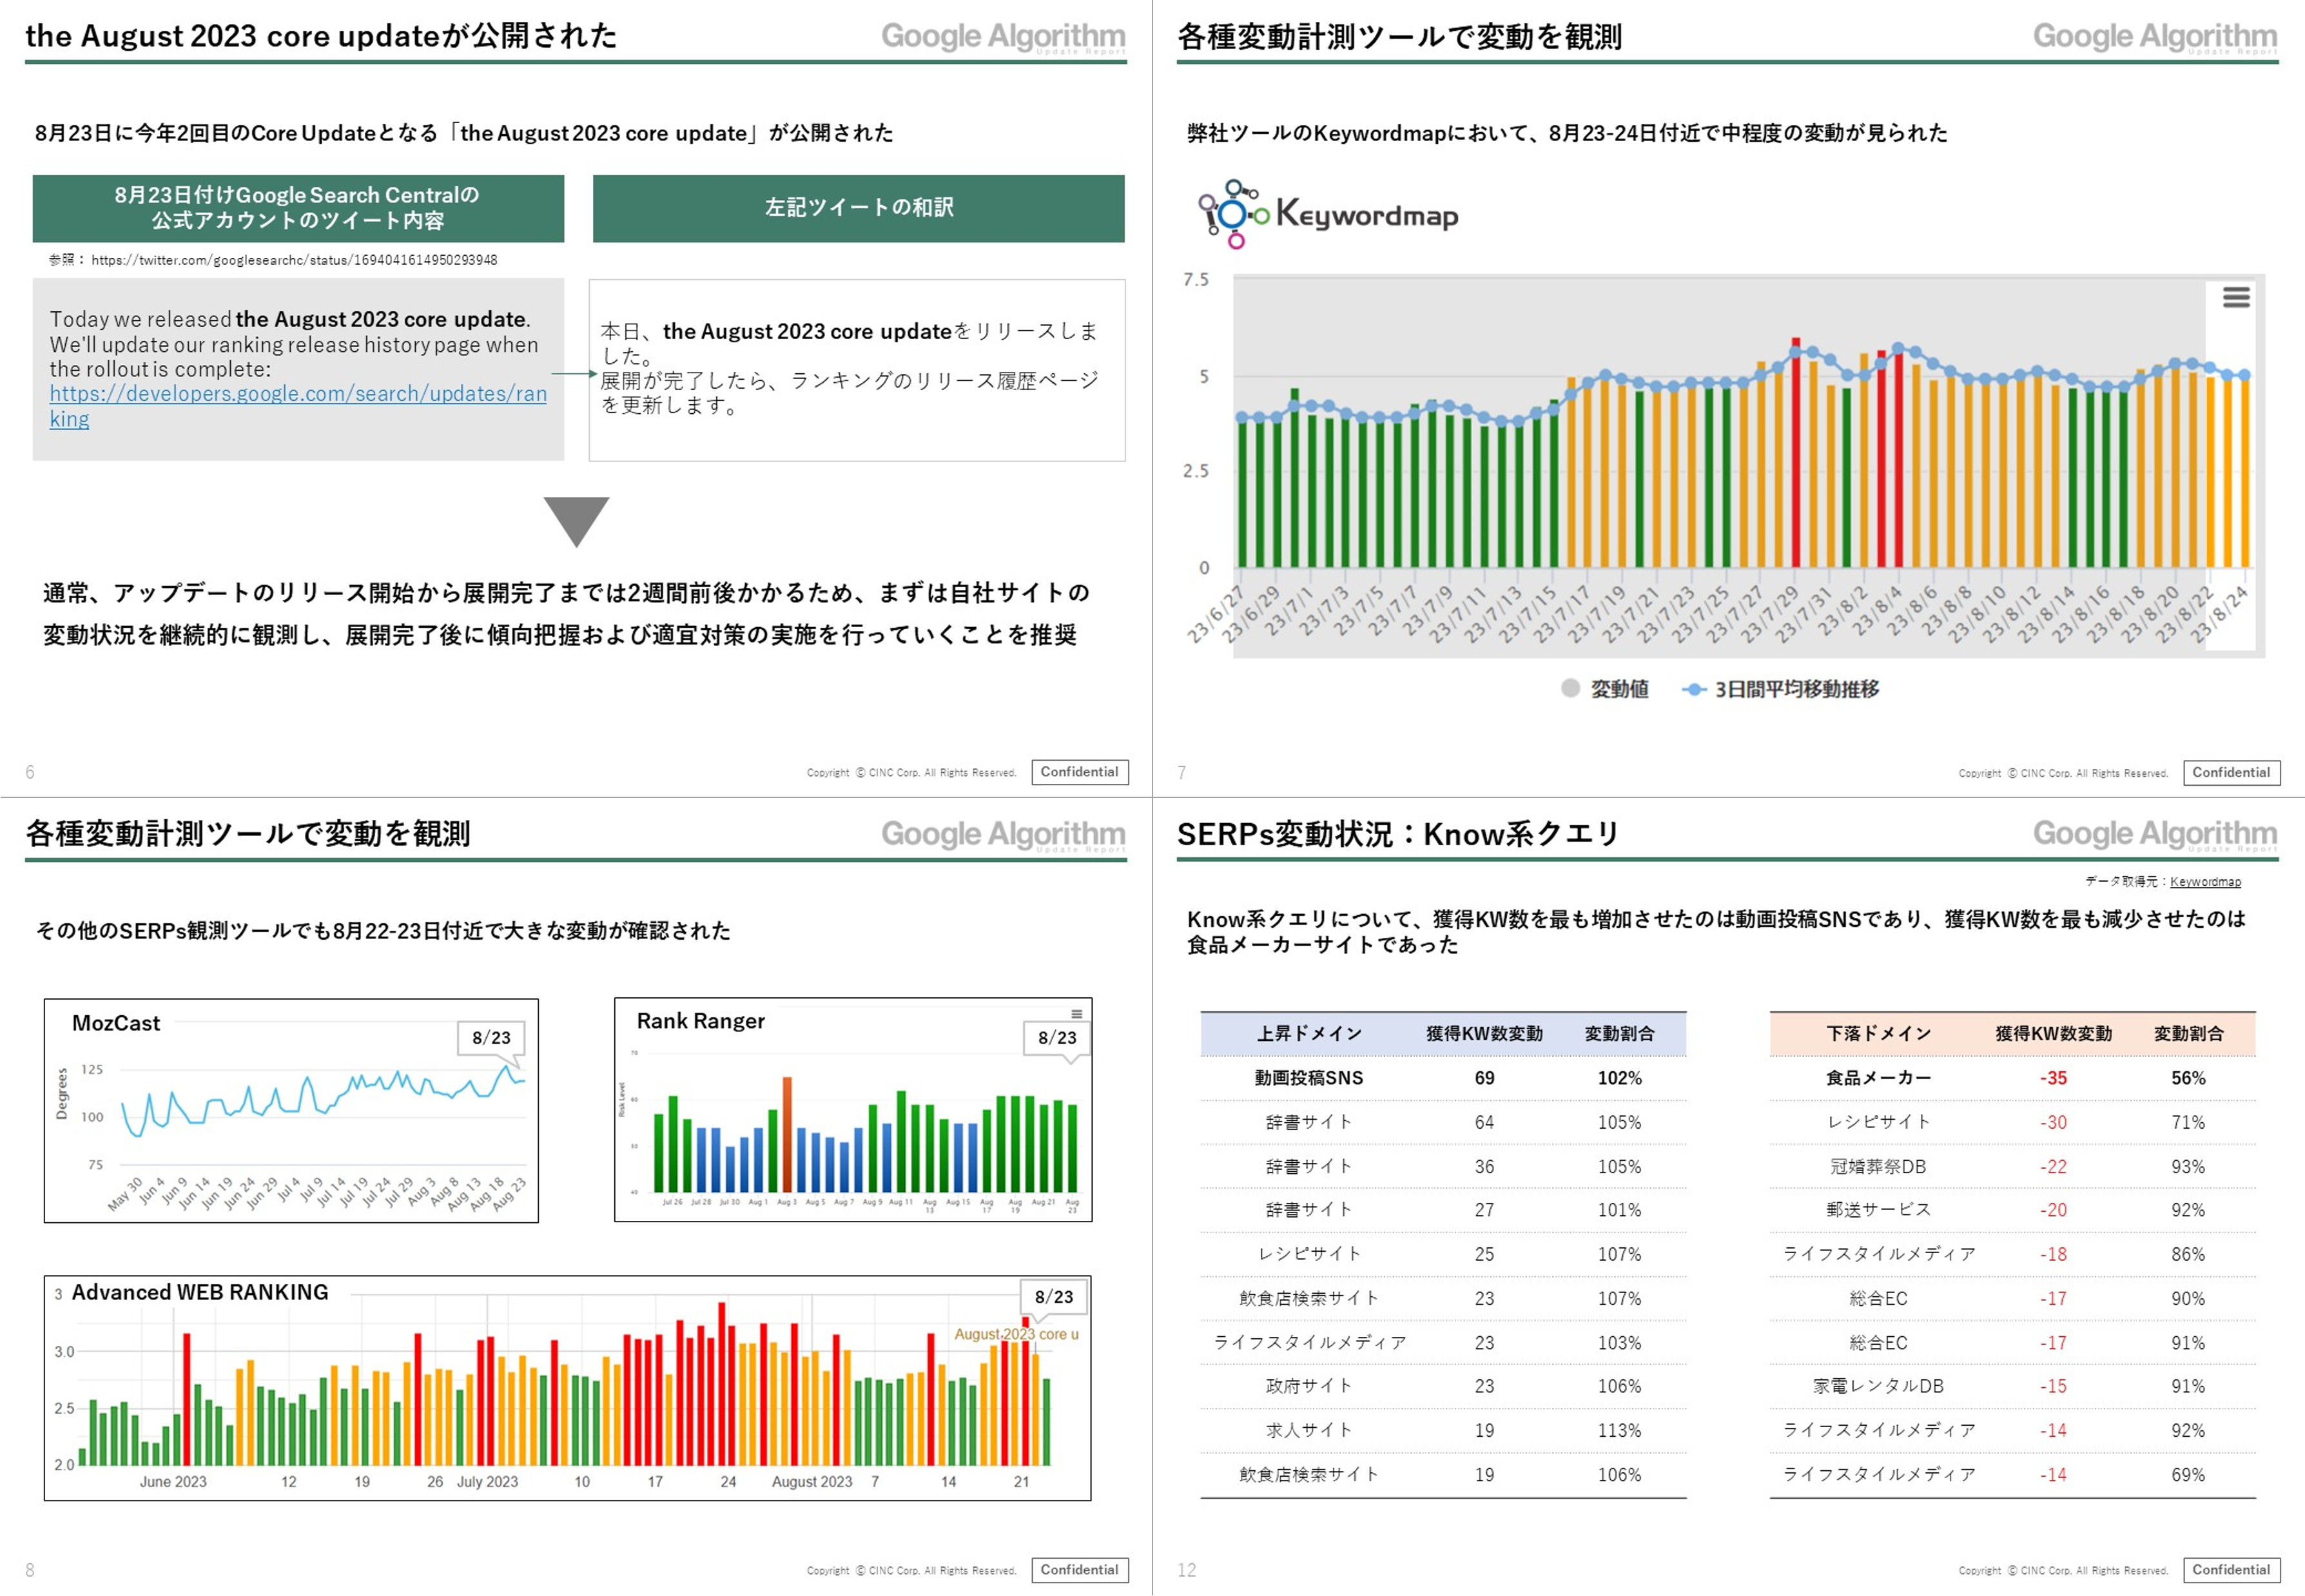Click the Advanced WEB RANKING 8/23 callout
This screenshot has height=1596, width=2305.
pos(1053,1297)
